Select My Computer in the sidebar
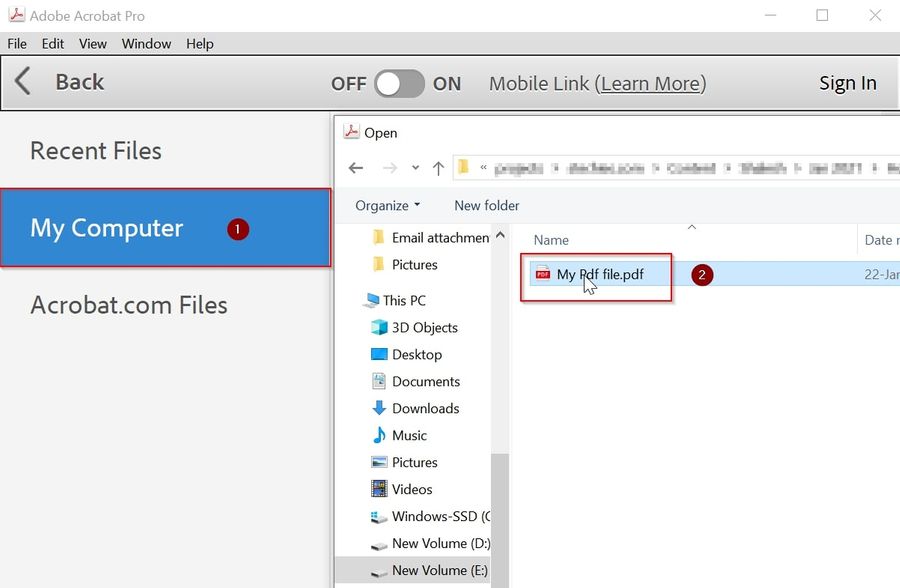The width and height of the screenshot is (900, 588). pyautogui.click(x=166, y=228)
